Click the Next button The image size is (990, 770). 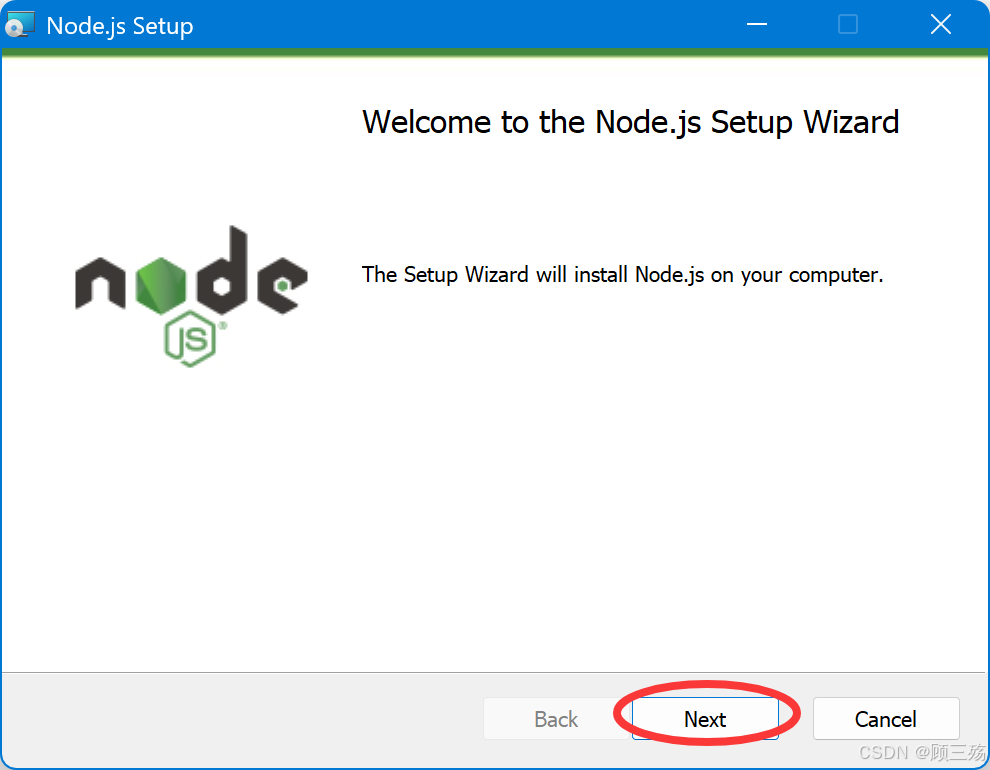(705, 718)
